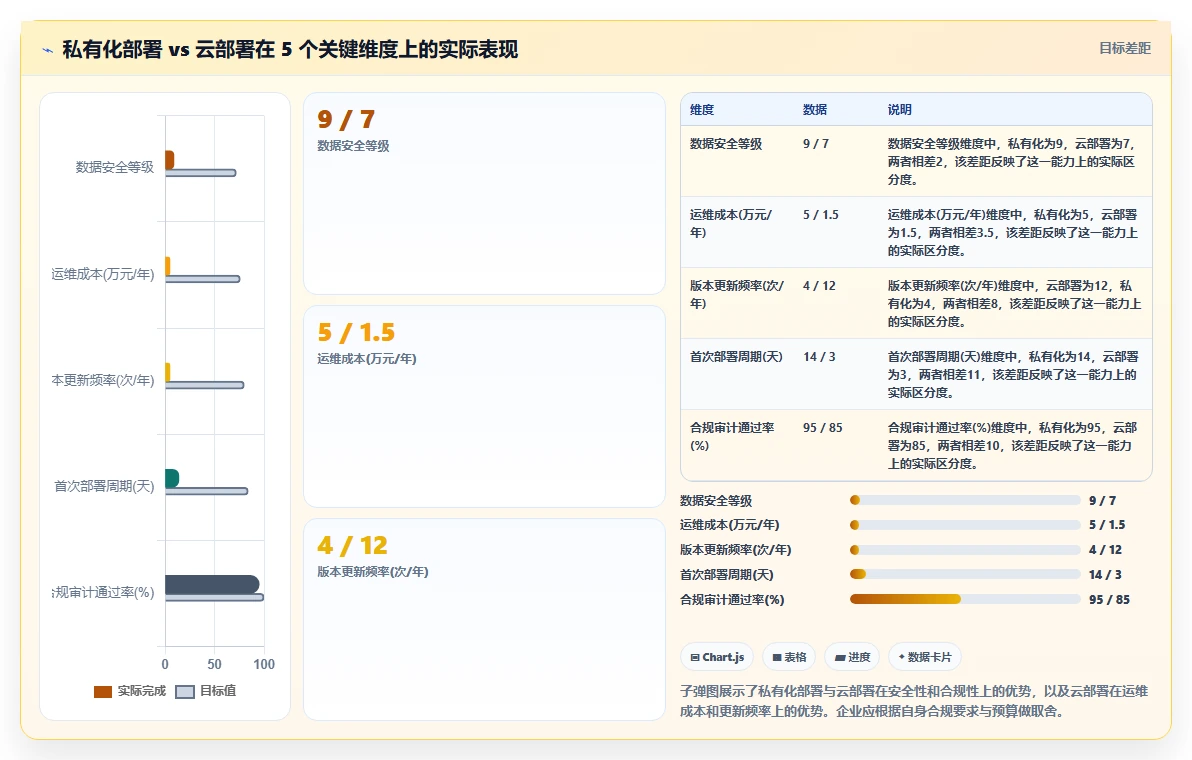Select the 进度 chip

click(x=852, y=657)
